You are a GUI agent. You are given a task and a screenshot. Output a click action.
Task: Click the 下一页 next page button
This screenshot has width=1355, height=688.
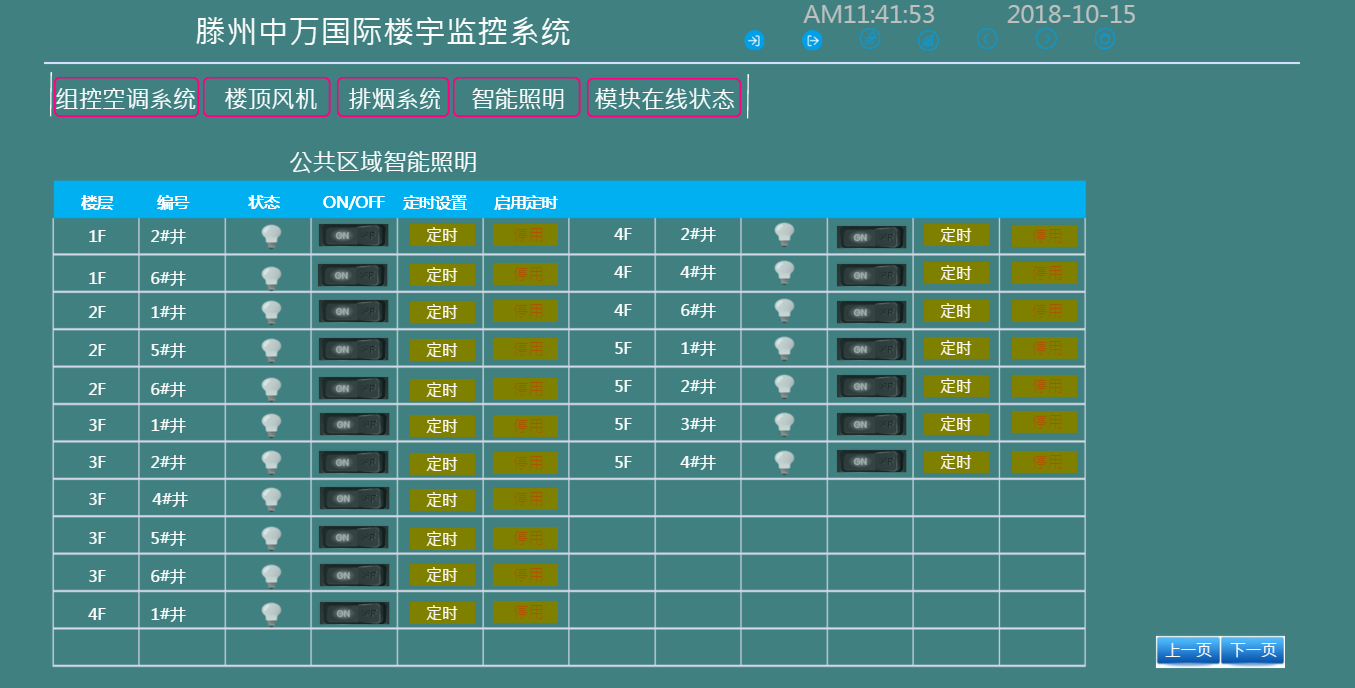(x=1253, y=651)
